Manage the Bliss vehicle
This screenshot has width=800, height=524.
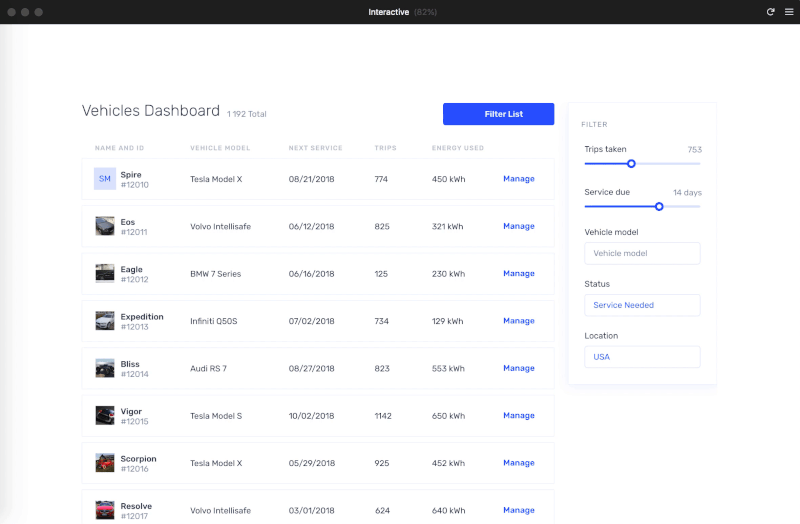coord(519,368)
